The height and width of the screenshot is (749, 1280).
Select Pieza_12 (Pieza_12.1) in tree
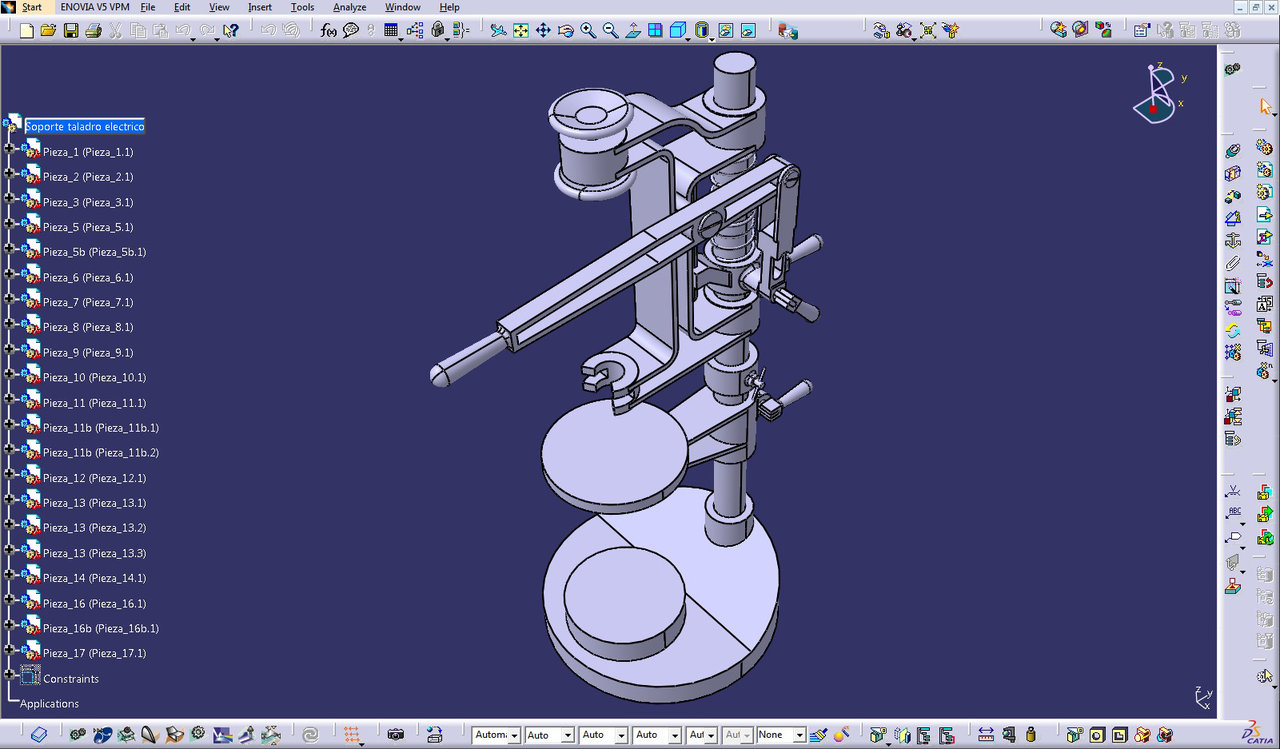[x=95, y=478]
